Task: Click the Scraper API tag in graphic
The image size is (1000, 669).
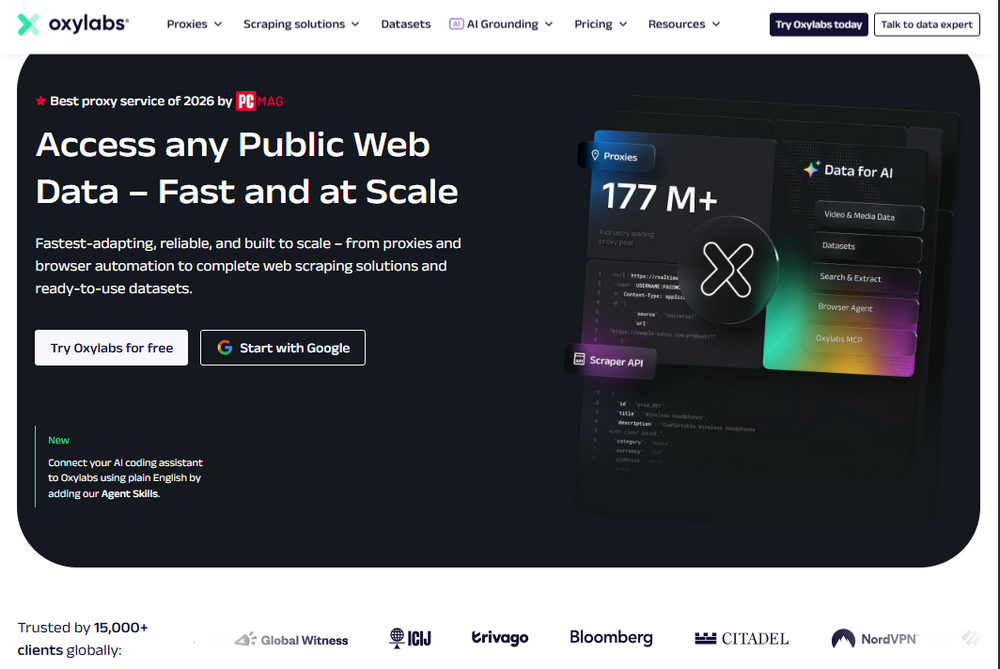Action: tap(610, 360)
